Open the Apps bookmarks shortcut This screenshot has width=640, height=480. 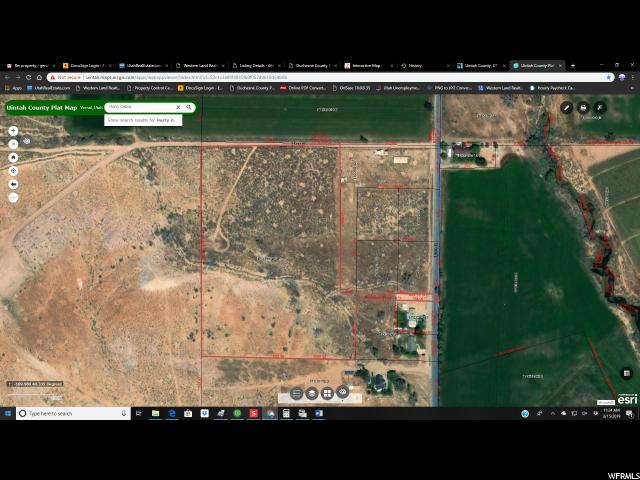tap(13, 88)
